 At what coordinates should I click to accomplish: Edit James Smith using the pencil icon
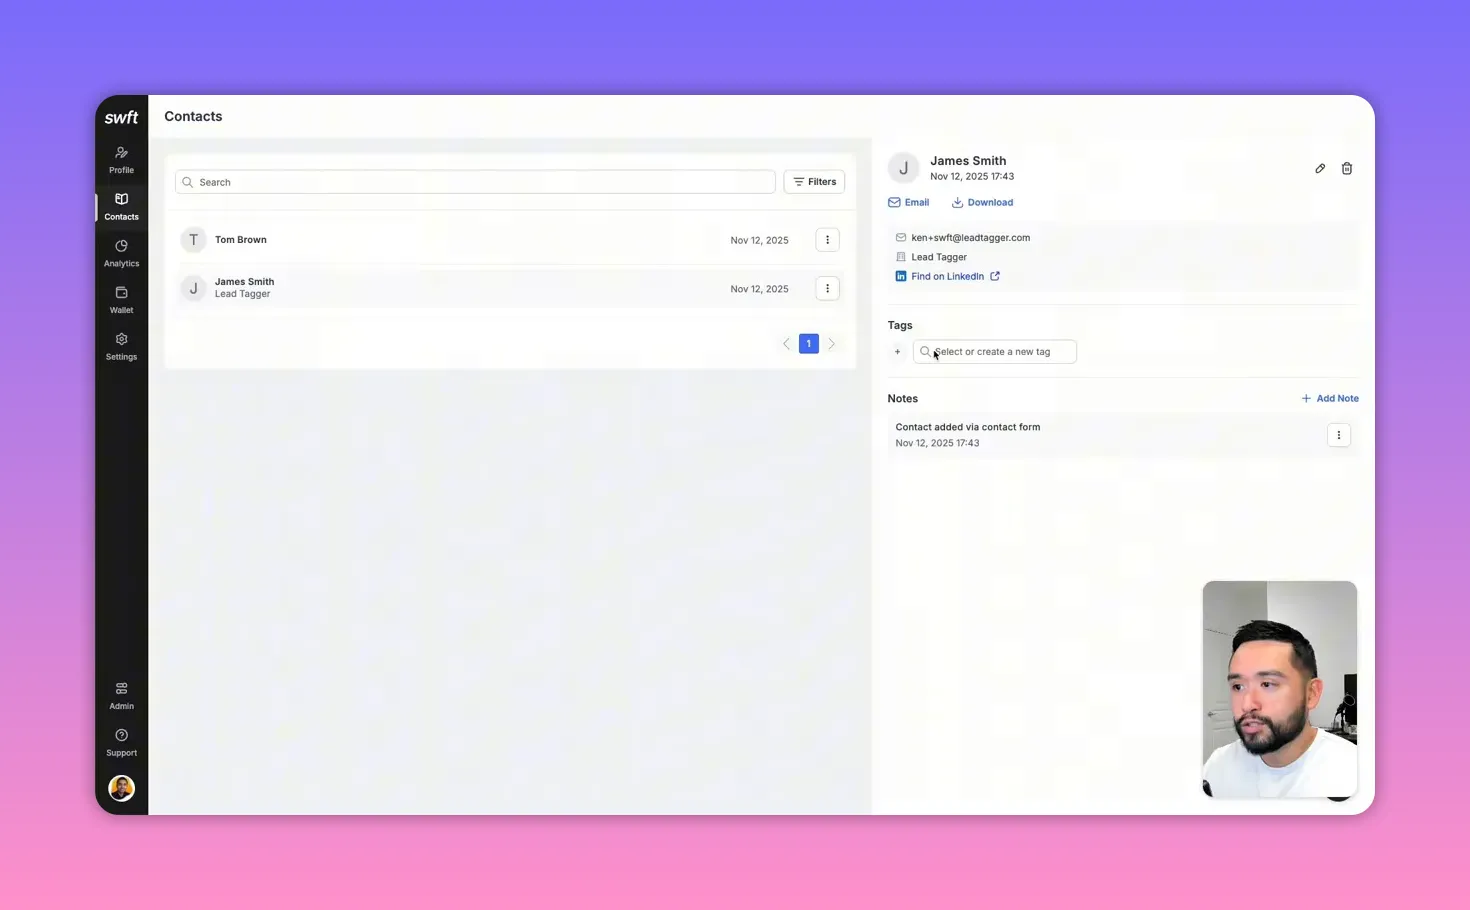pyautogui.click(x=1320, y=168)
